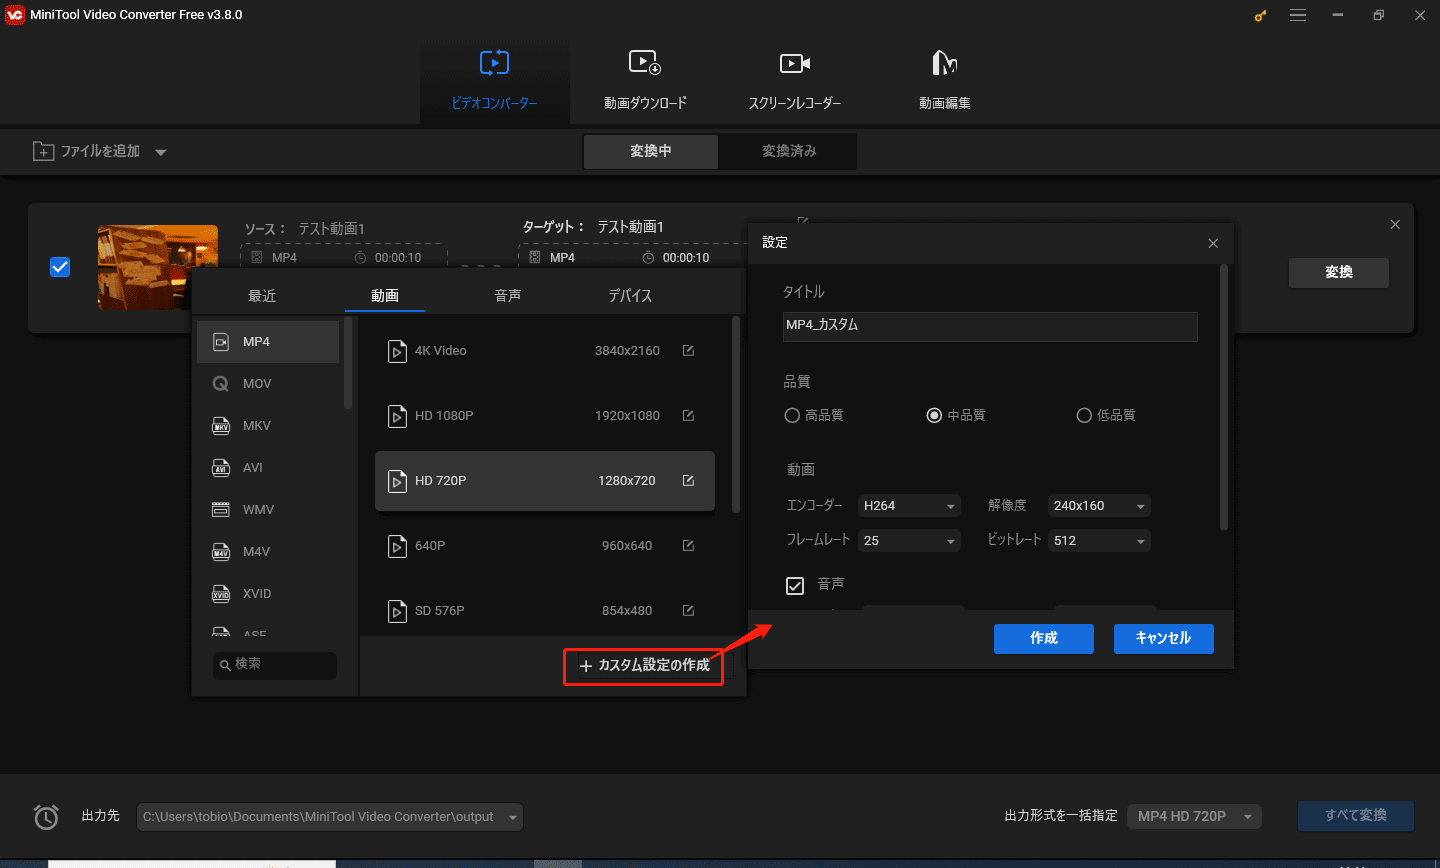The height and width of the screenshot is (868, 1440).
Task: Click the title field MP4_カスタム
Action: [x=990, y=326]
